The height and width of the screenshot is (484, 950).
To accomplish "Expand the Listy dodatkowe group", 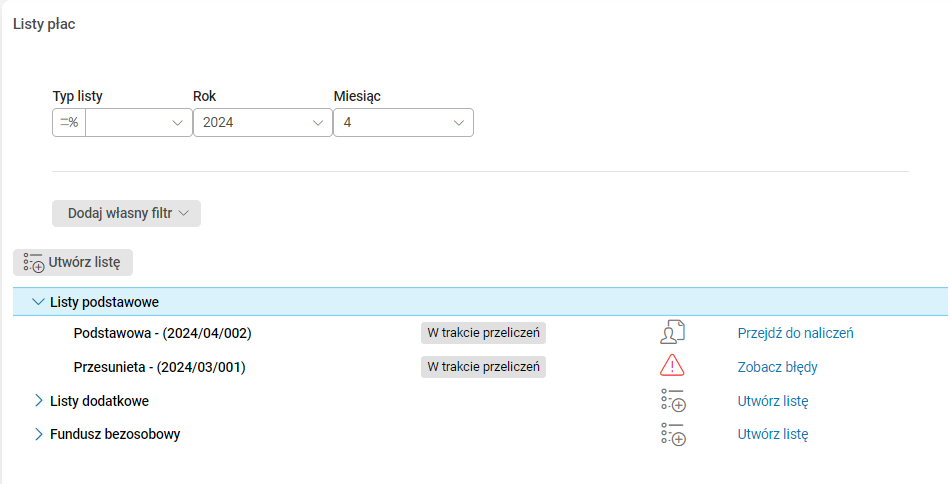I will click(x=38, y=401).
